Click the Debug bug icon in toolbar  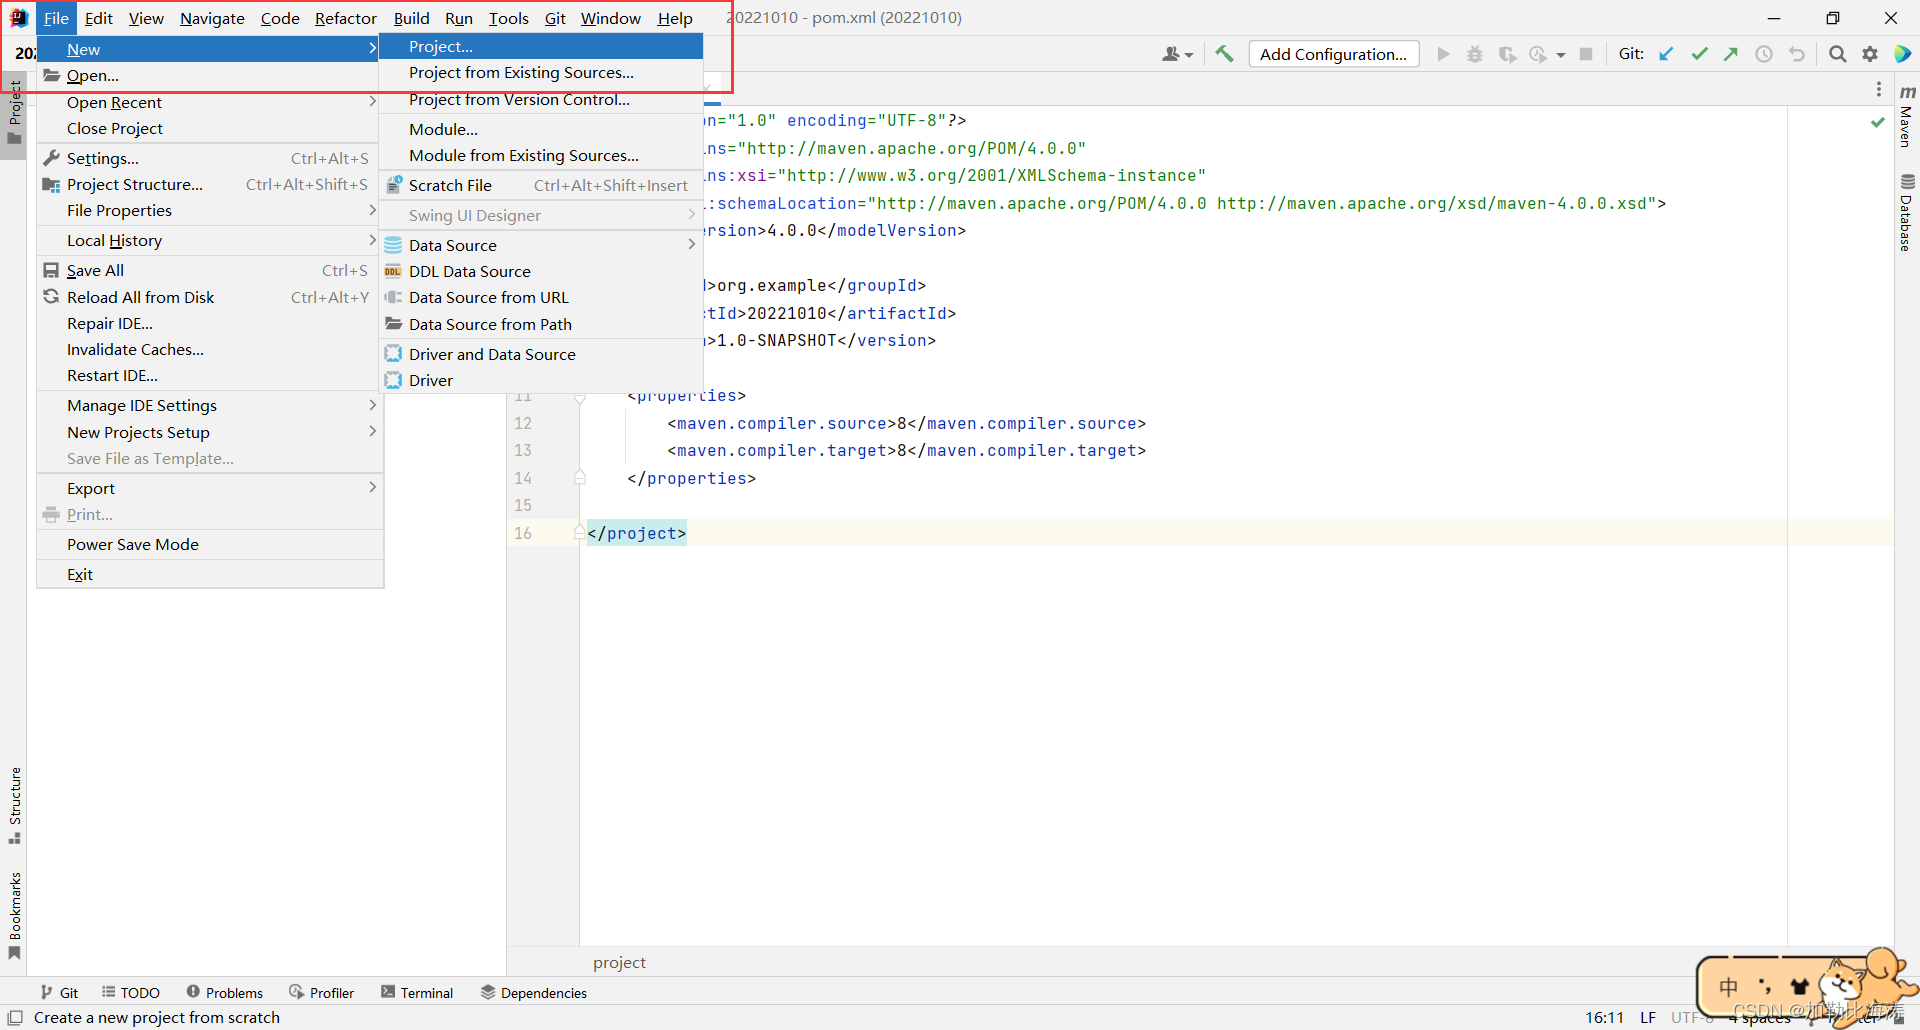point(1475,54)
